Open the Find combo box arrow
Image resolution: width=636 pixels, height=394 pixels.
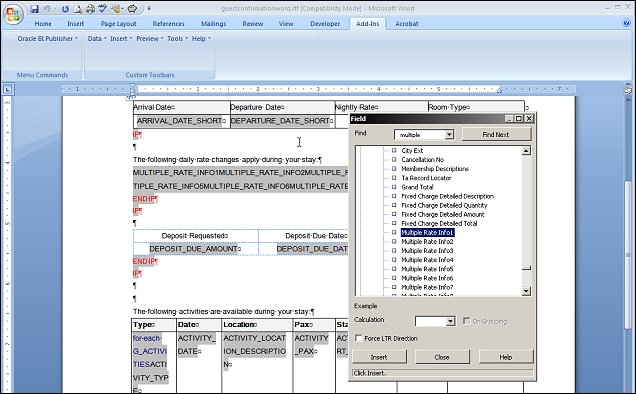point(449,135)
